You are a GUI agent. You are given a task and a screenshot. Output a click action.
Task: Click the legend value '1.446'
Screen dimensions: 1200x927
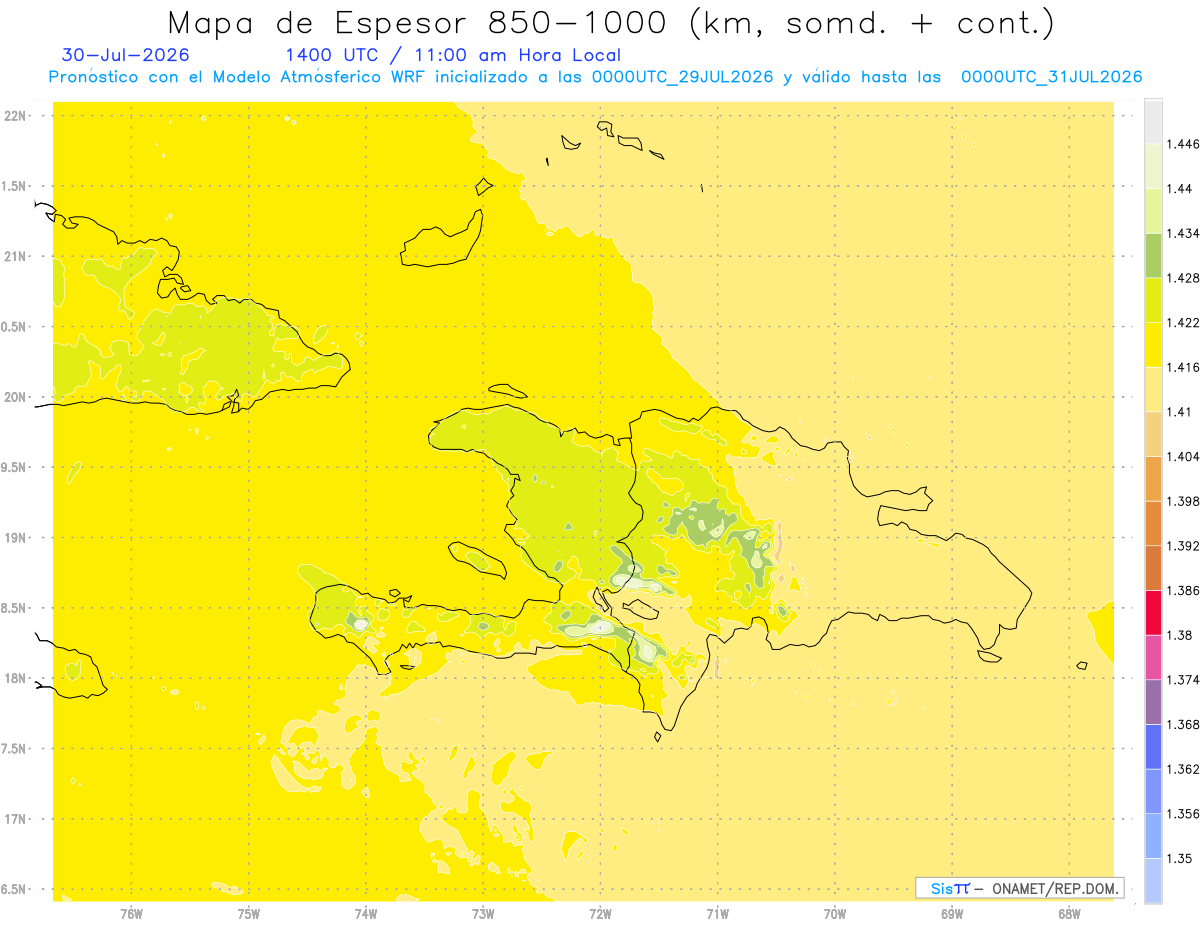pyautogui.click(x=1185, y=144)
